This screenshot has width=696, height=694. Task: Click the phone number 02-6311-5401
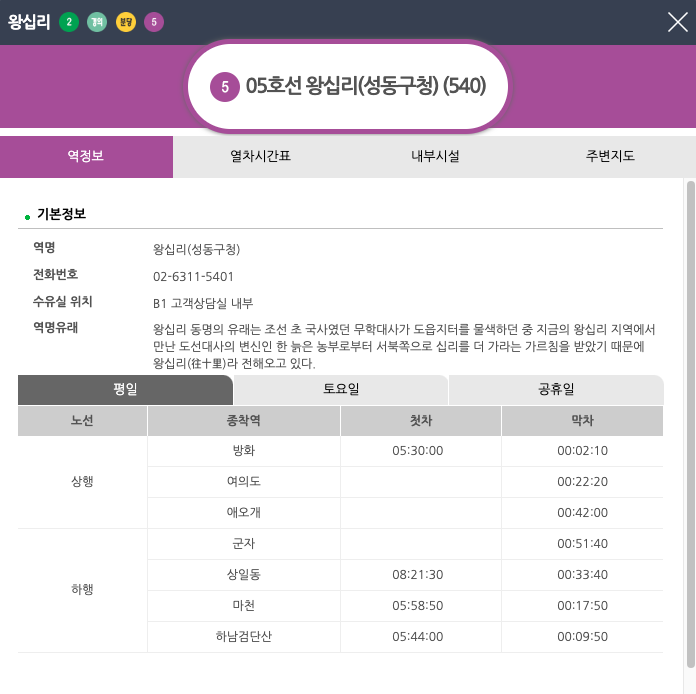point(193,277)
